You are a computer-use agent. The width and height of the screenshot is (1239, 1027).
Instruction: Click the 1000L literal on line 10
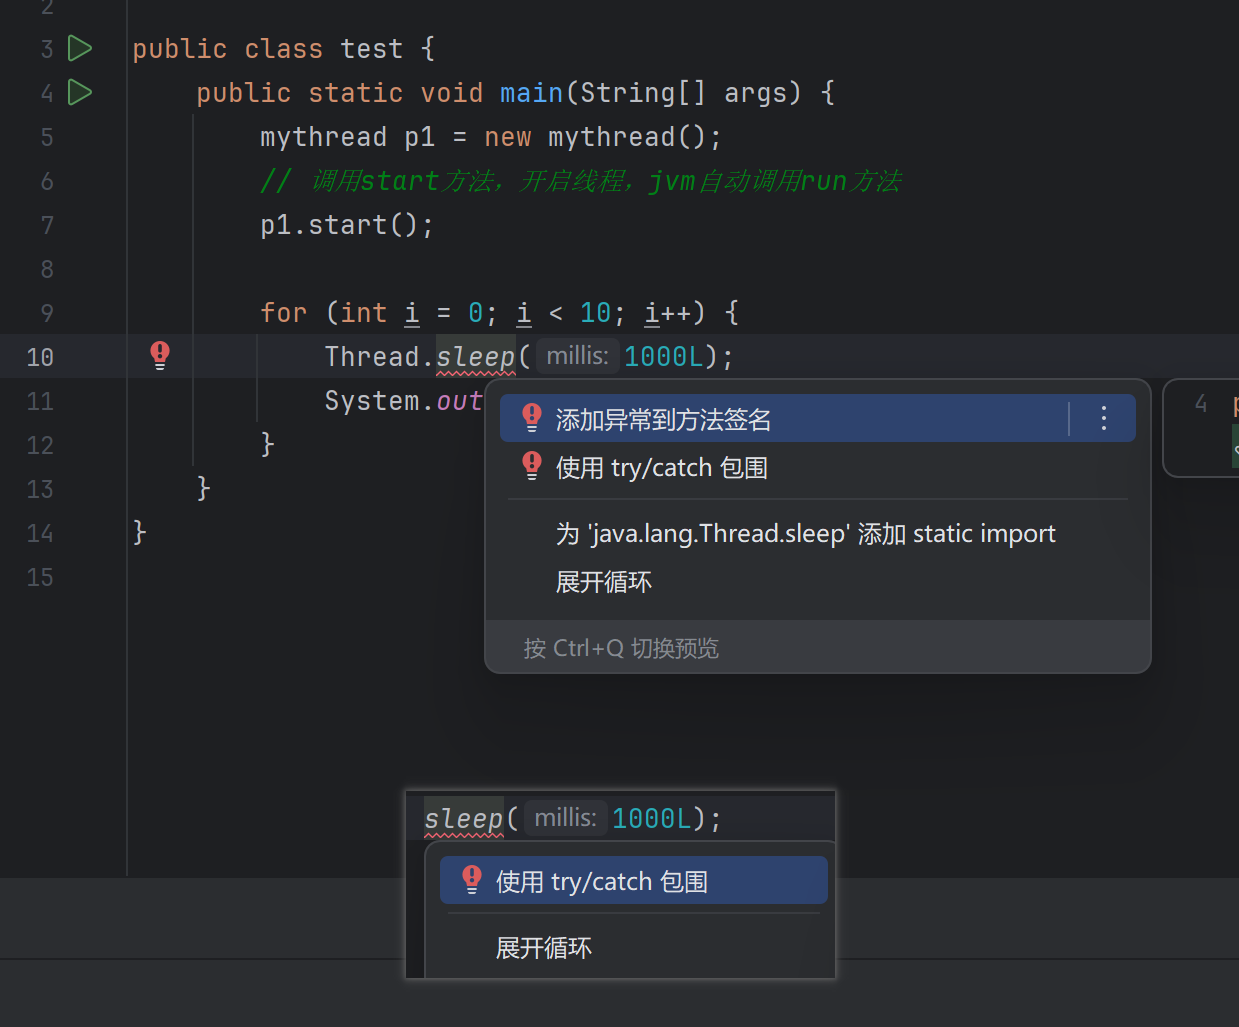[x=663, y=357]
